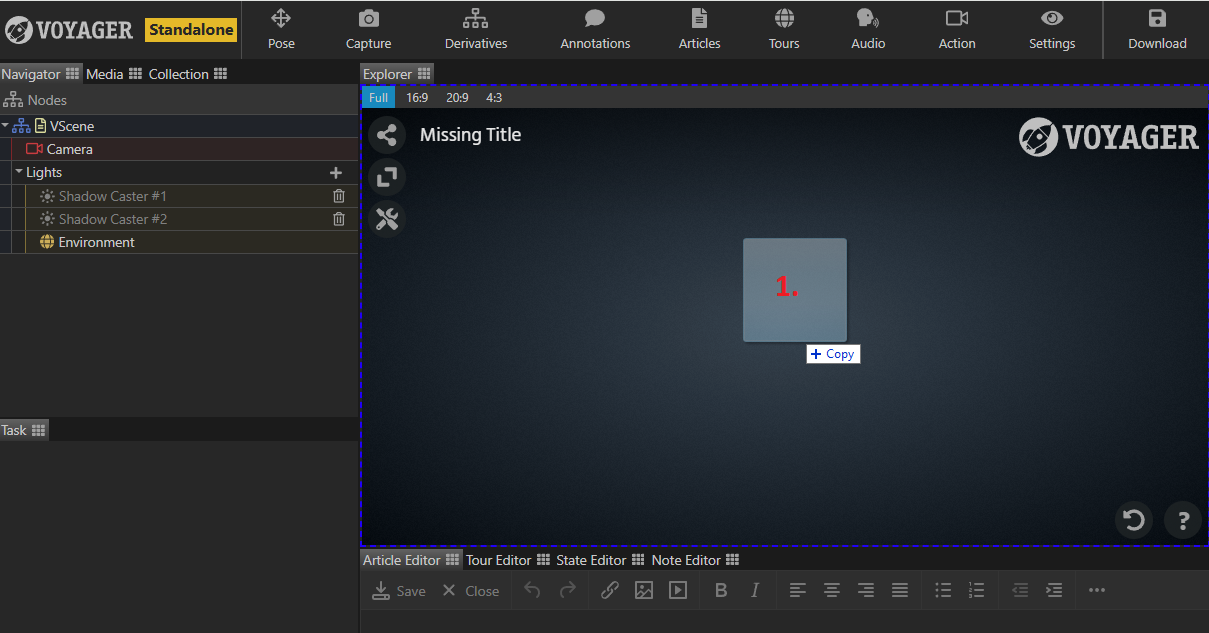Screen dimensions: 1209x633
Task: Collapse the Lights tree node
Action: (x=19, y=172)
